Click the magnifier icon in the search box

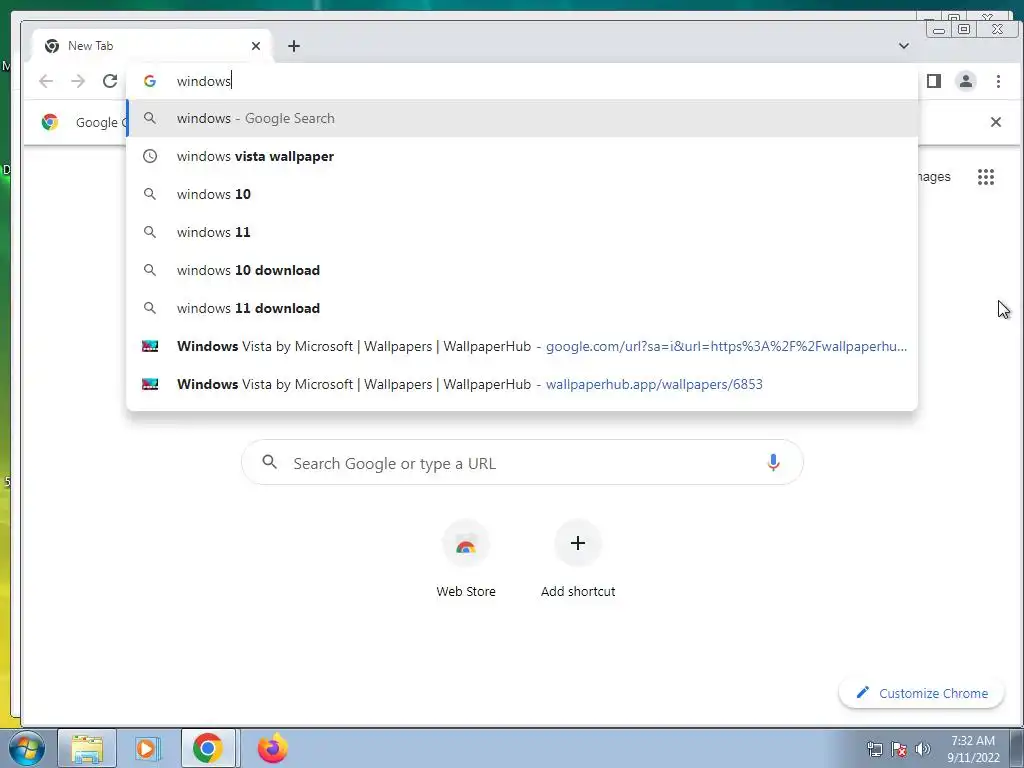269,462
